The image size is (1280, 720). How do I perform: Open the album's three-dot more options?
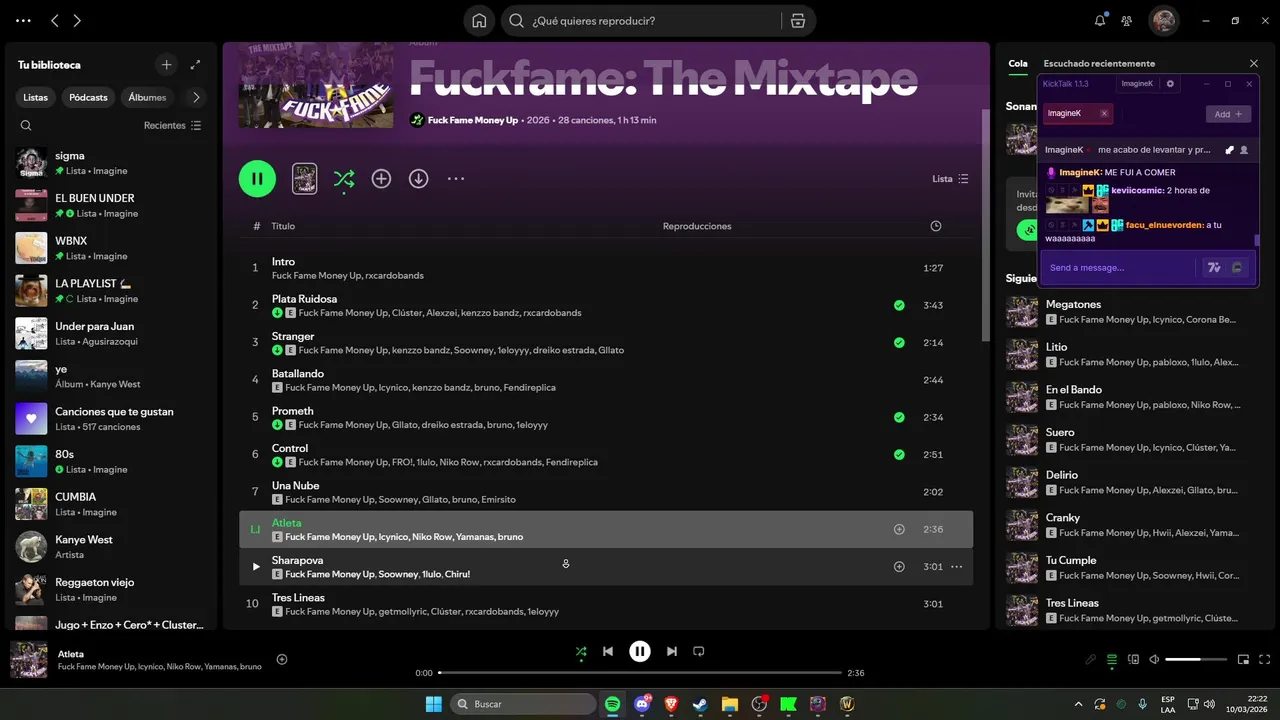[x=456, y=179]
